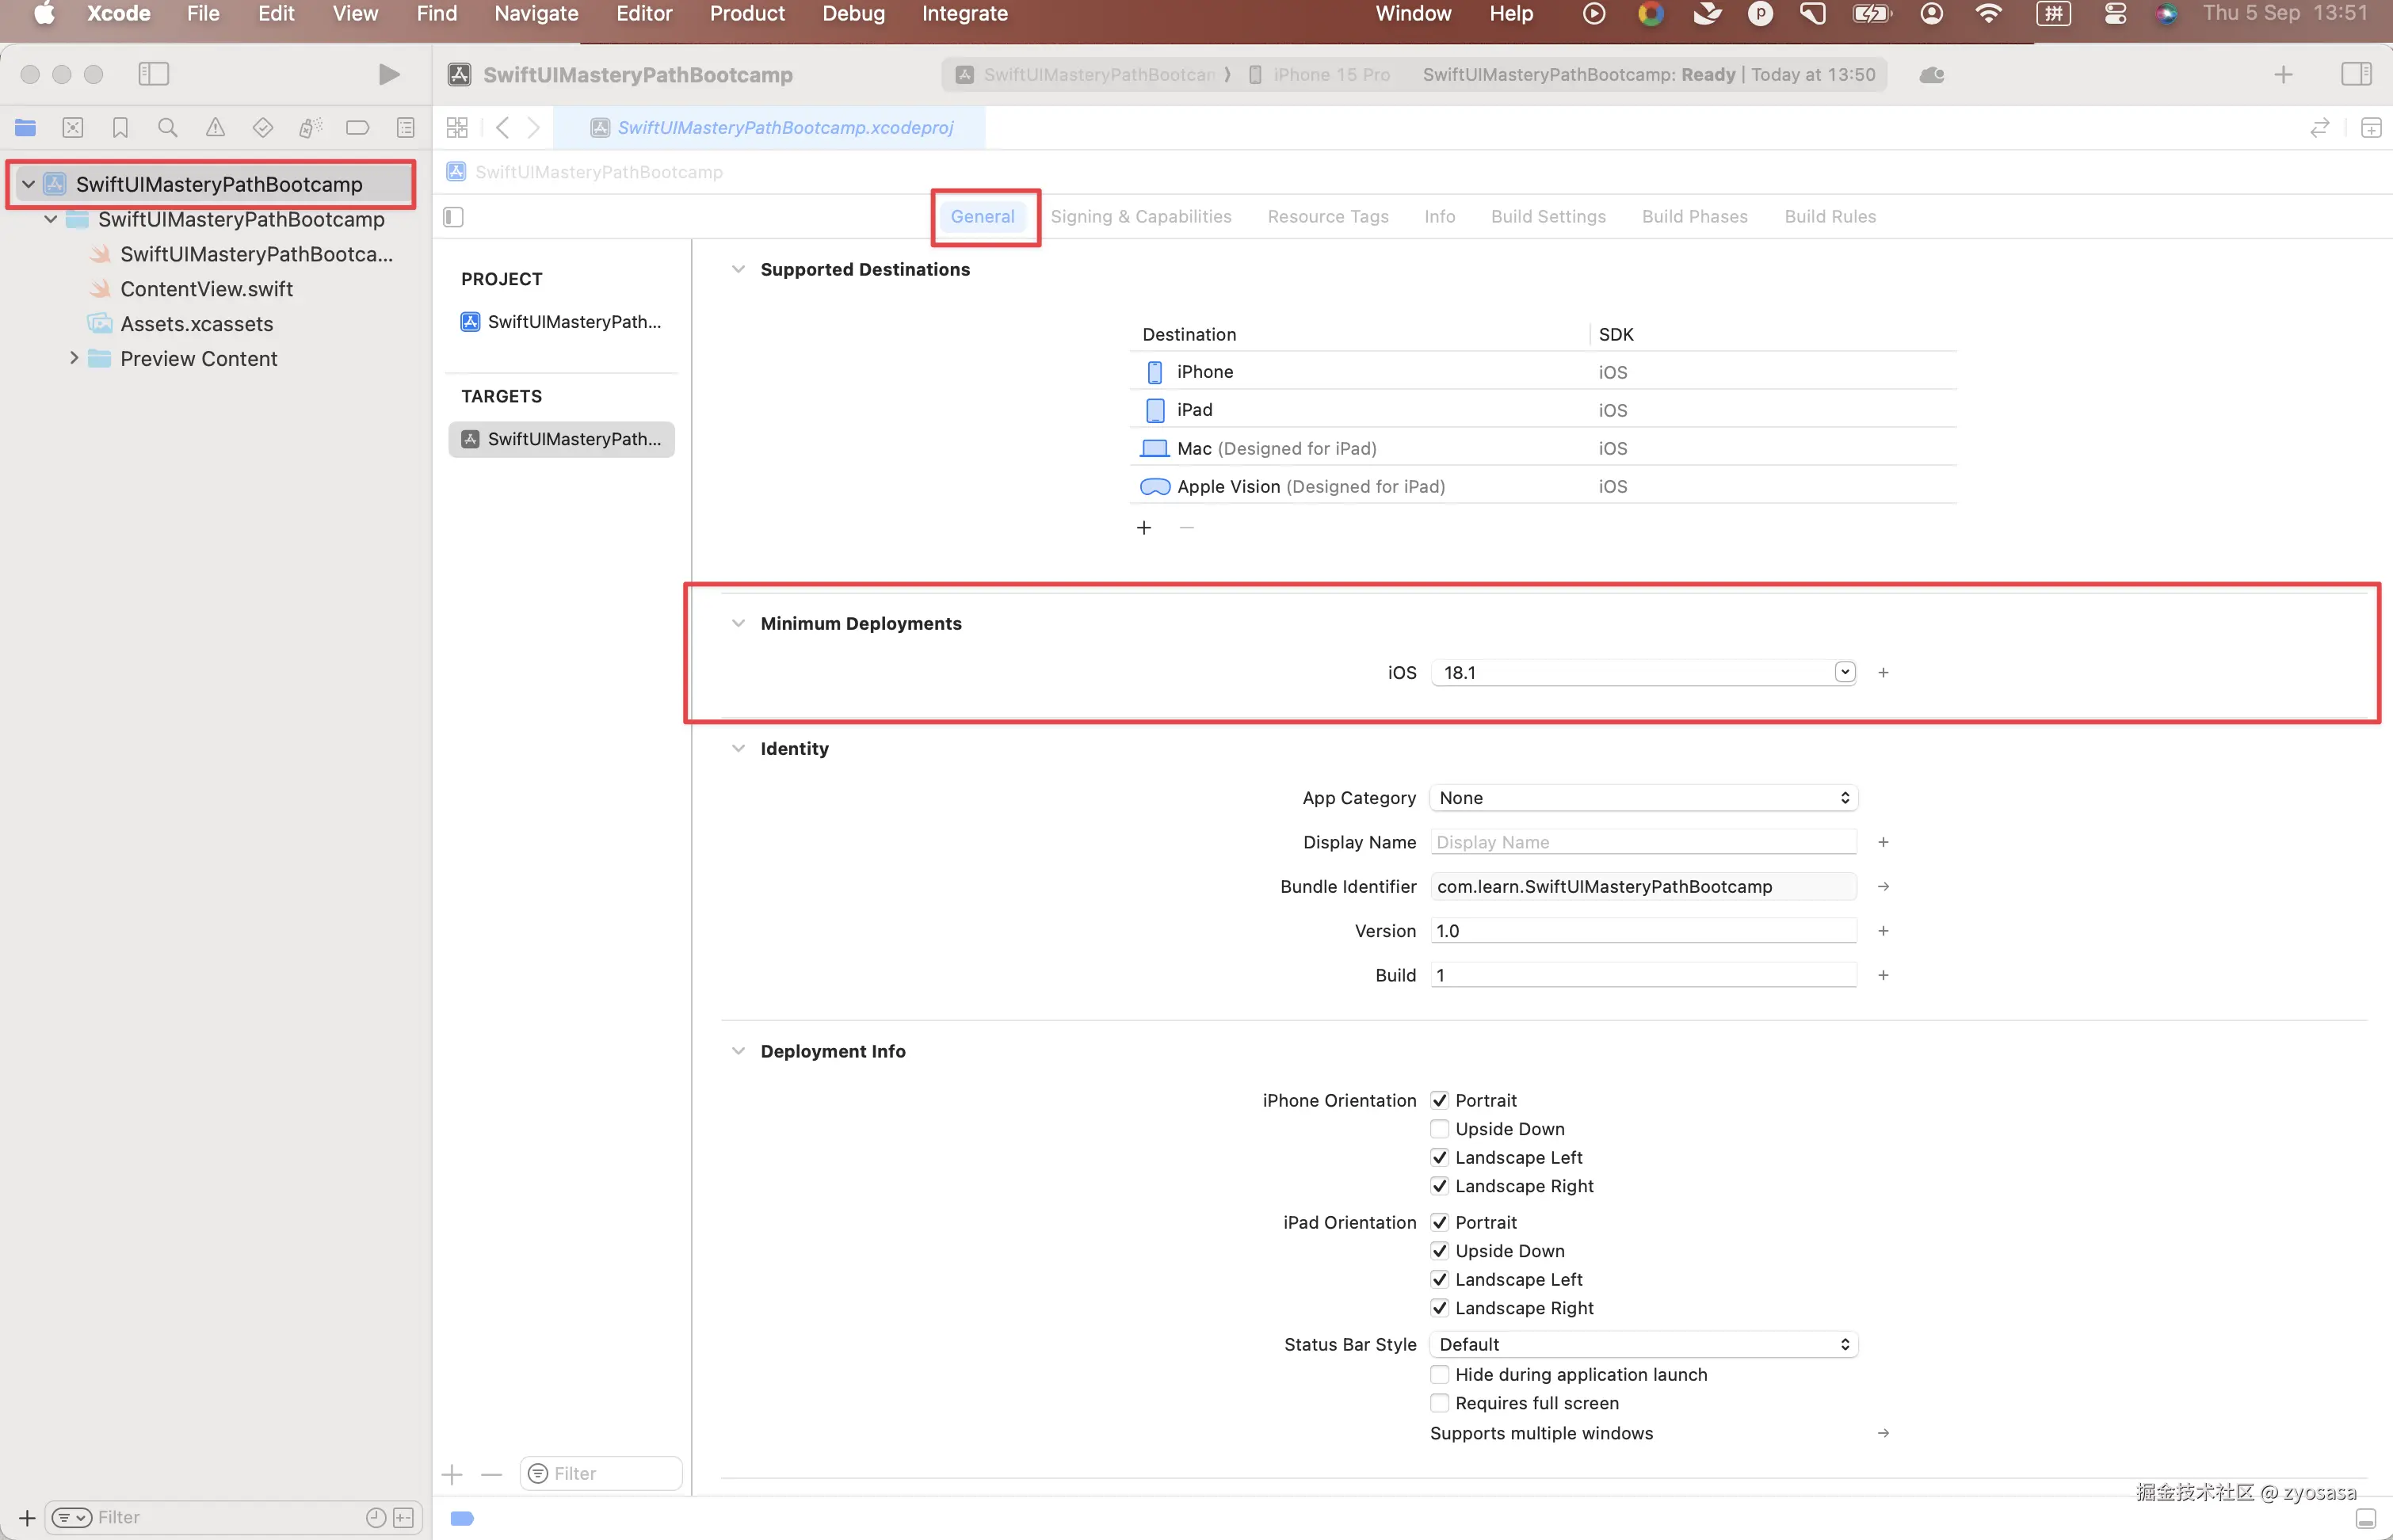This screenshot has width=2393, height=1540.
Task: Select ContentView.swift in navigator
Action: tap(206, 289)
